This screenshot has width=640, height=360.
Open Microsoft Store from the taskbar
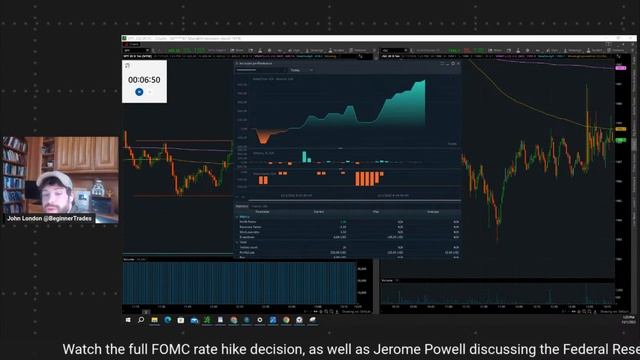coord(181,320)
